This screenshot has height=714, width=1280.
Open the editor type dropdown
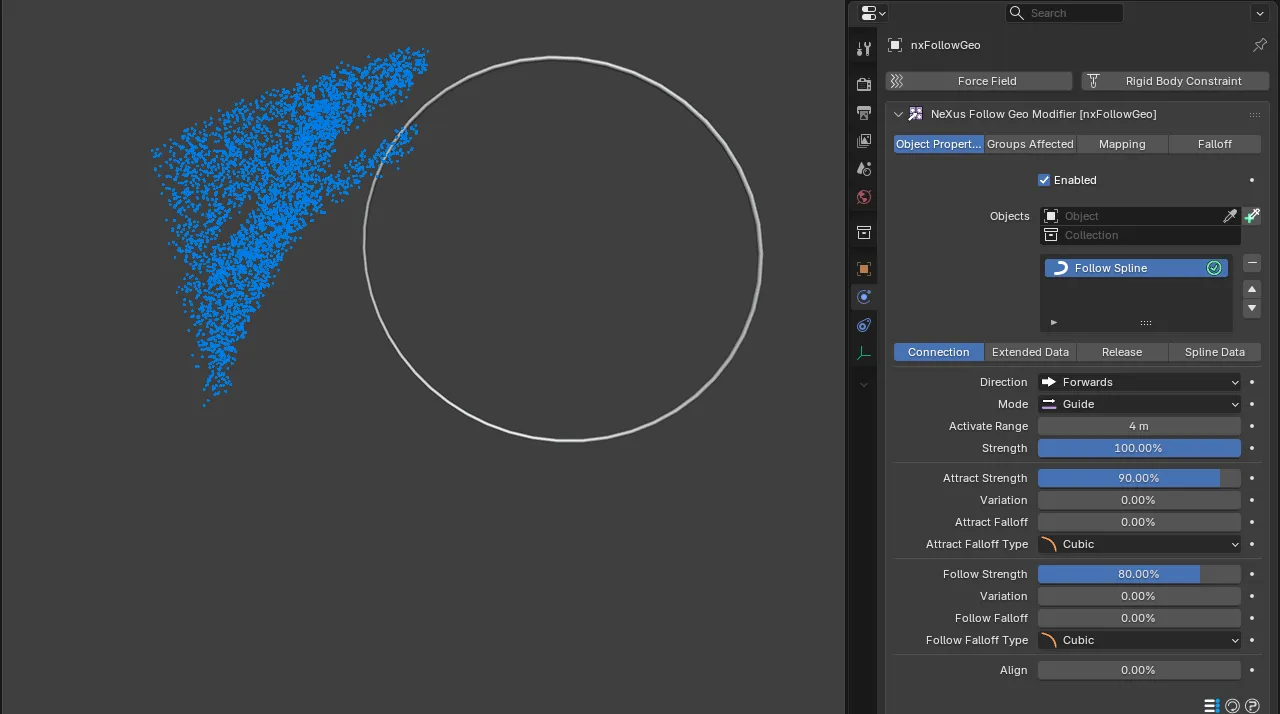(873, 13)
